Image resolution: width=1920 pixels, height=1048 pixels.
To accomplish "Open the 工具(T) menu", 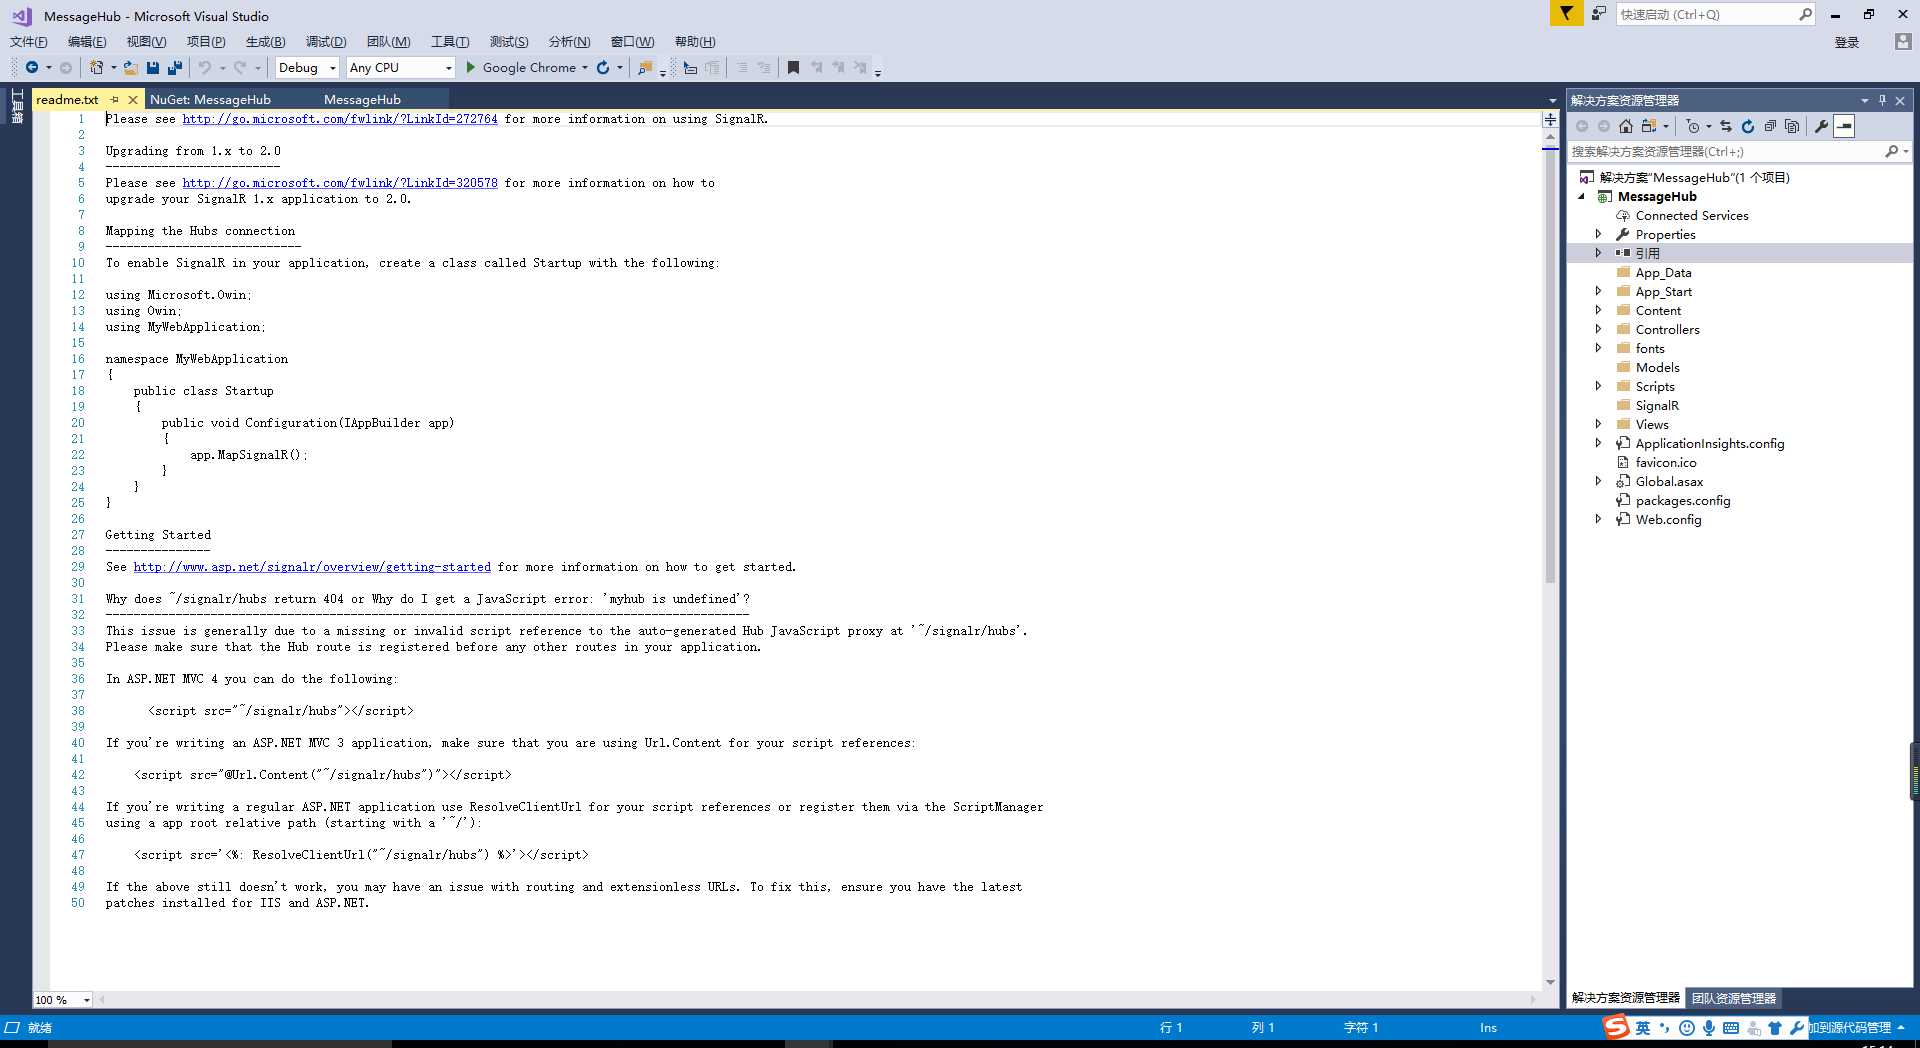I will point(450,41).
